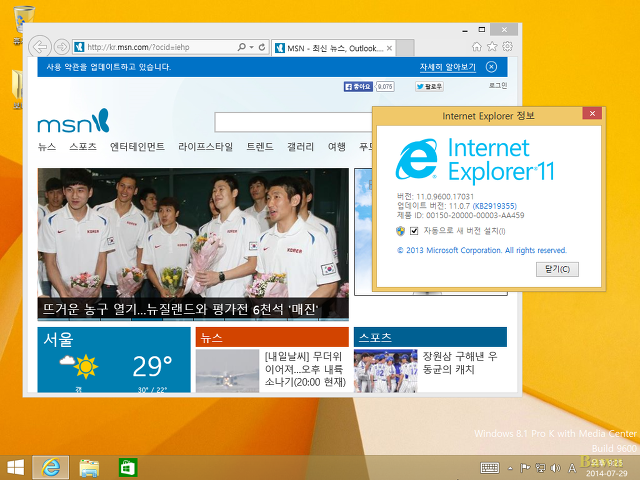Click the volume speaker tray icon
Viewport: 640px width, 480px height.
(x=555, y=468)
